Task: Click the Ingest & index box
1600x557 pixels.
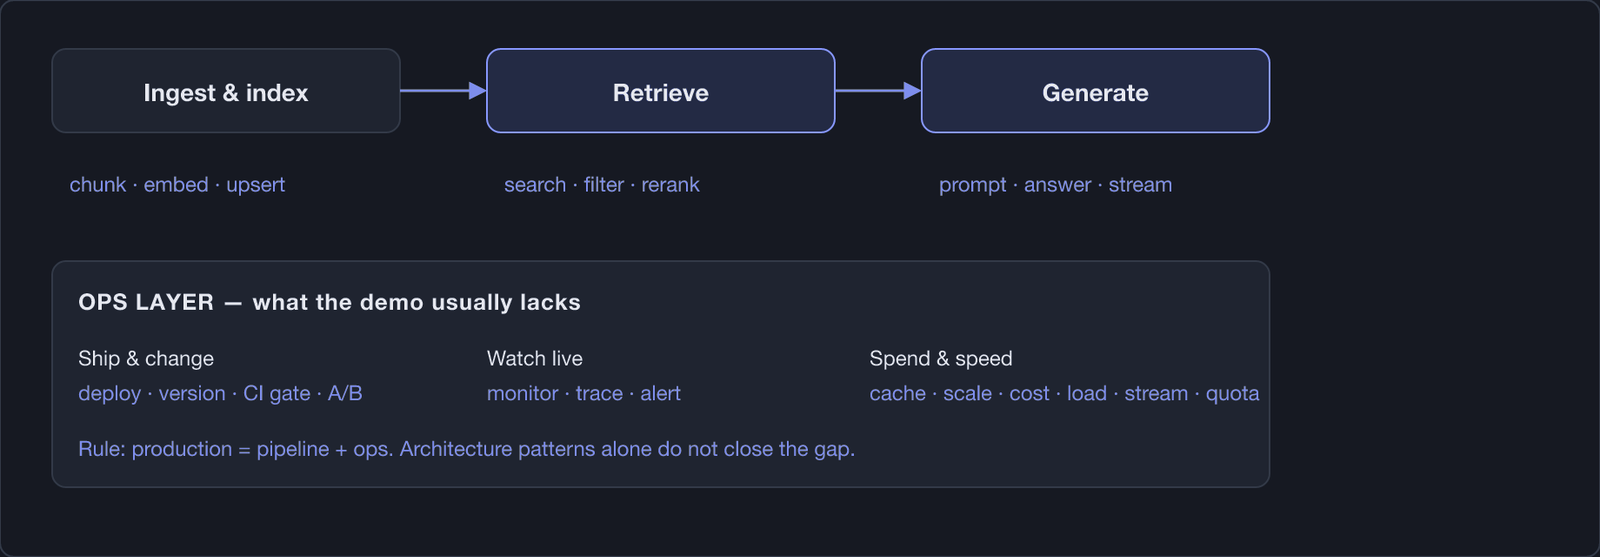Action: tap(226, 91)
